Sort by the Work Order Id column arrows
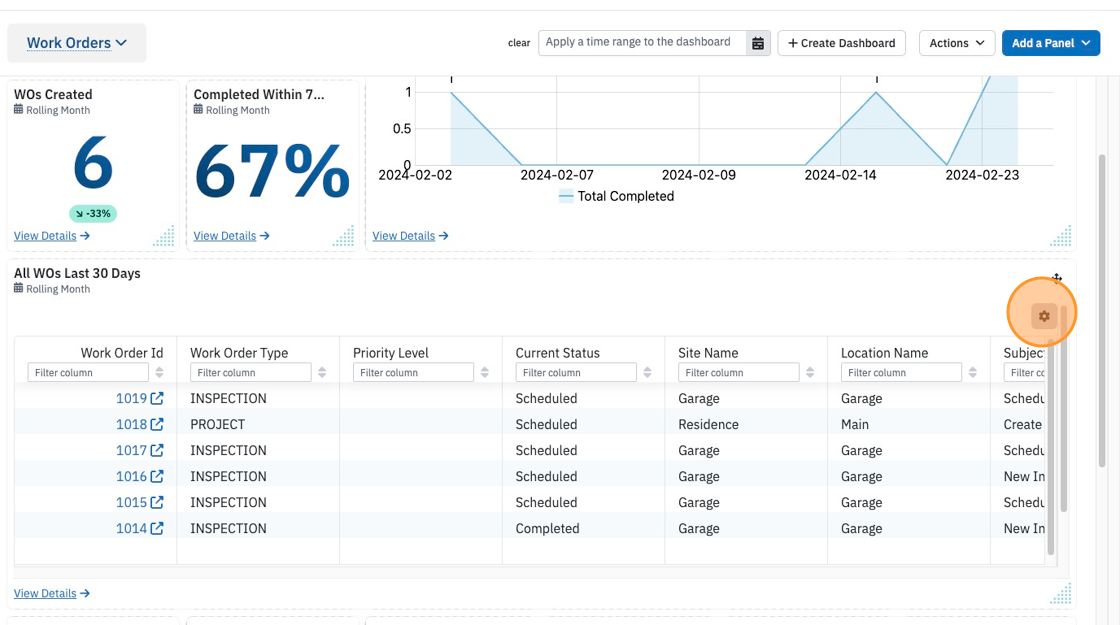The height and width of the screenshot is (625, 1120). (159, 372)
